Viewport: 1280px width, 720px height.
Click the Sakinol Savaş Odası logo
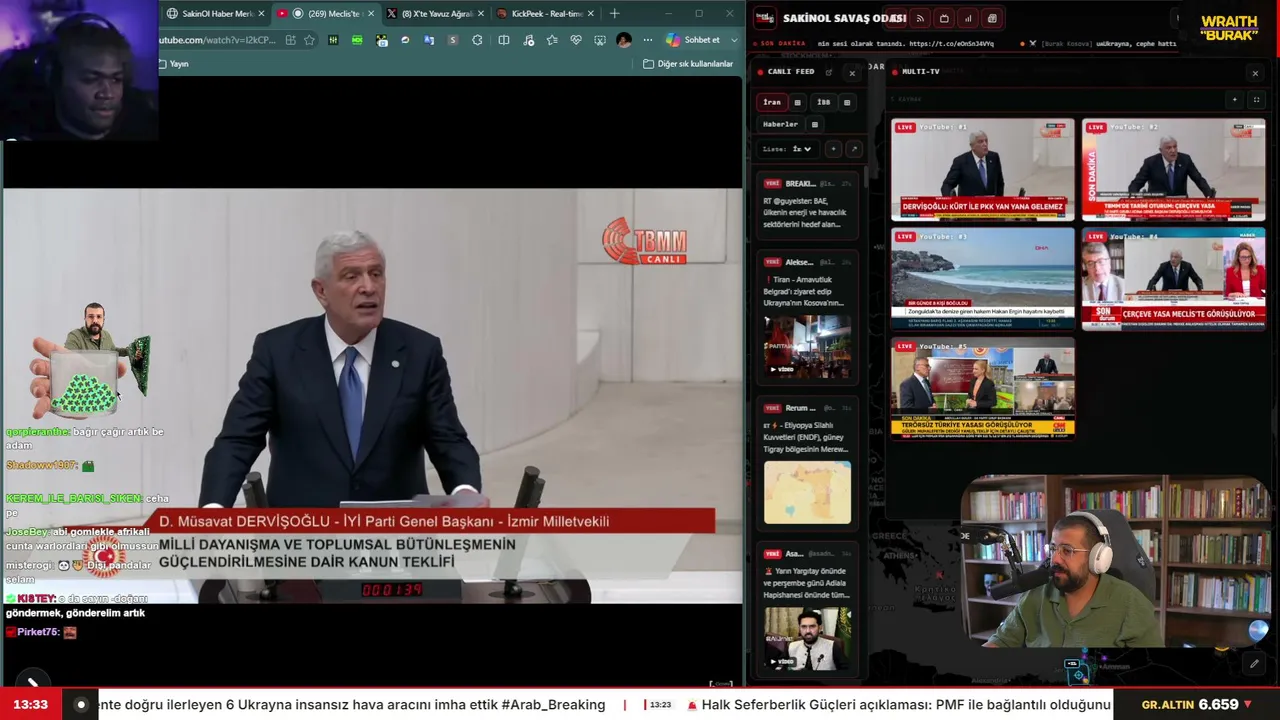(765, 18)
